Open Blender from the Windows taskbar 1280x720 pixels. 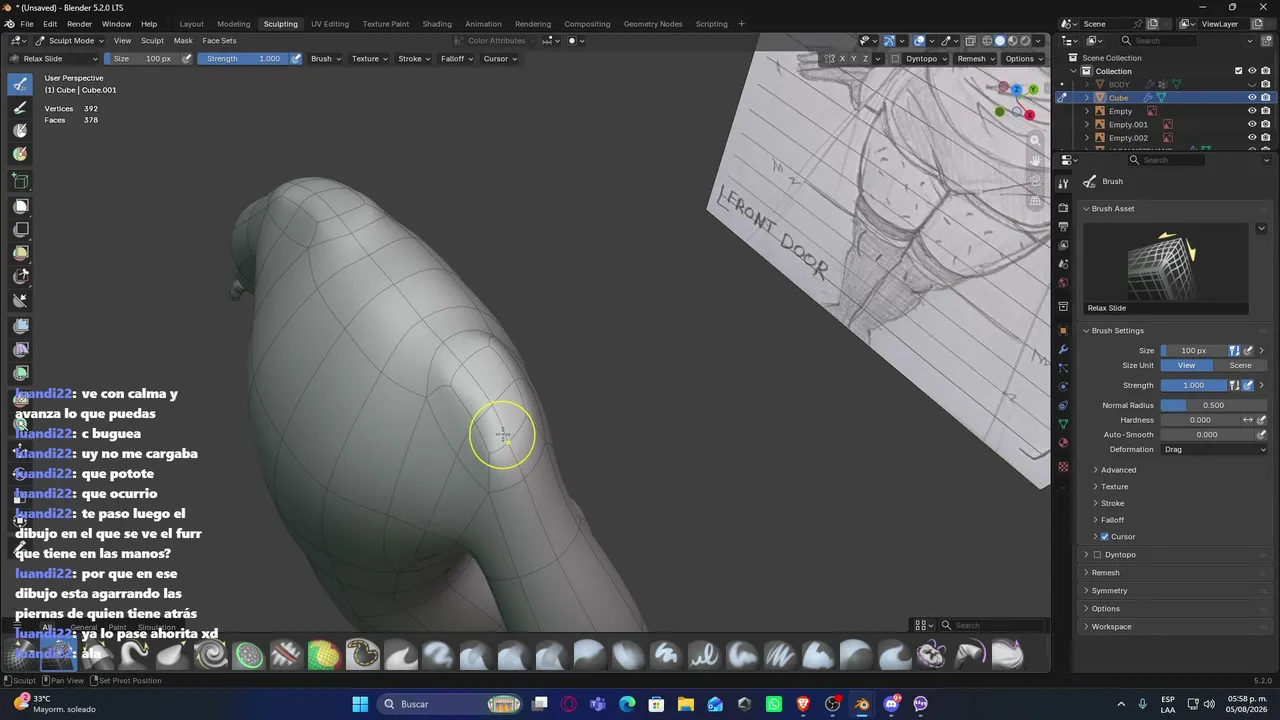pos(862,704)
